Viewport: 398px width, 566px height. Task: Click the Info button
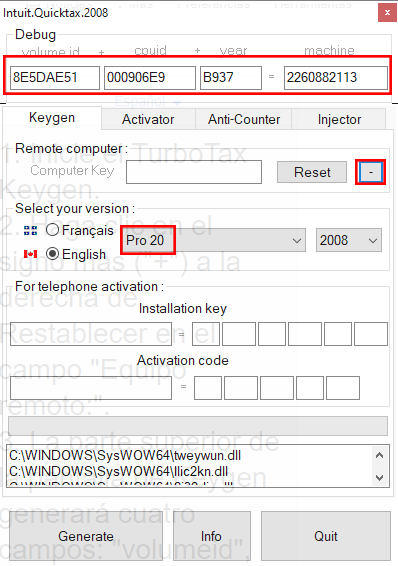tap(211, 536)
